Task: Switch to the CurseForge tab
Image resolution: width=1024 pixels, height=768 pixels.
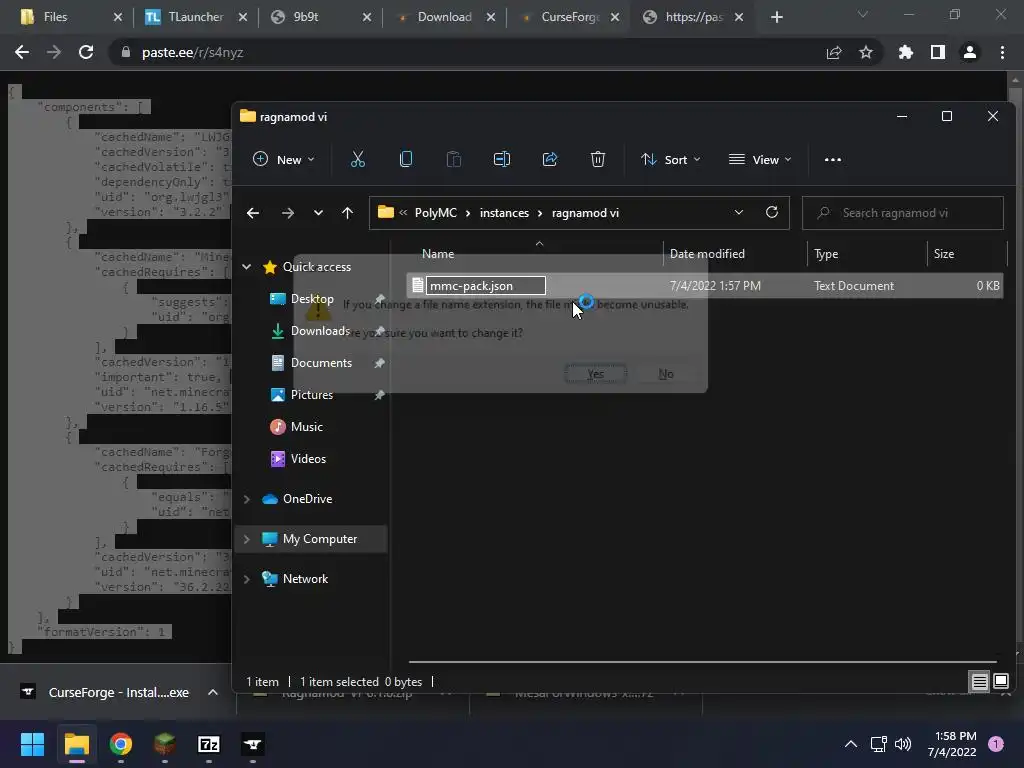Action: coord(569,17)
